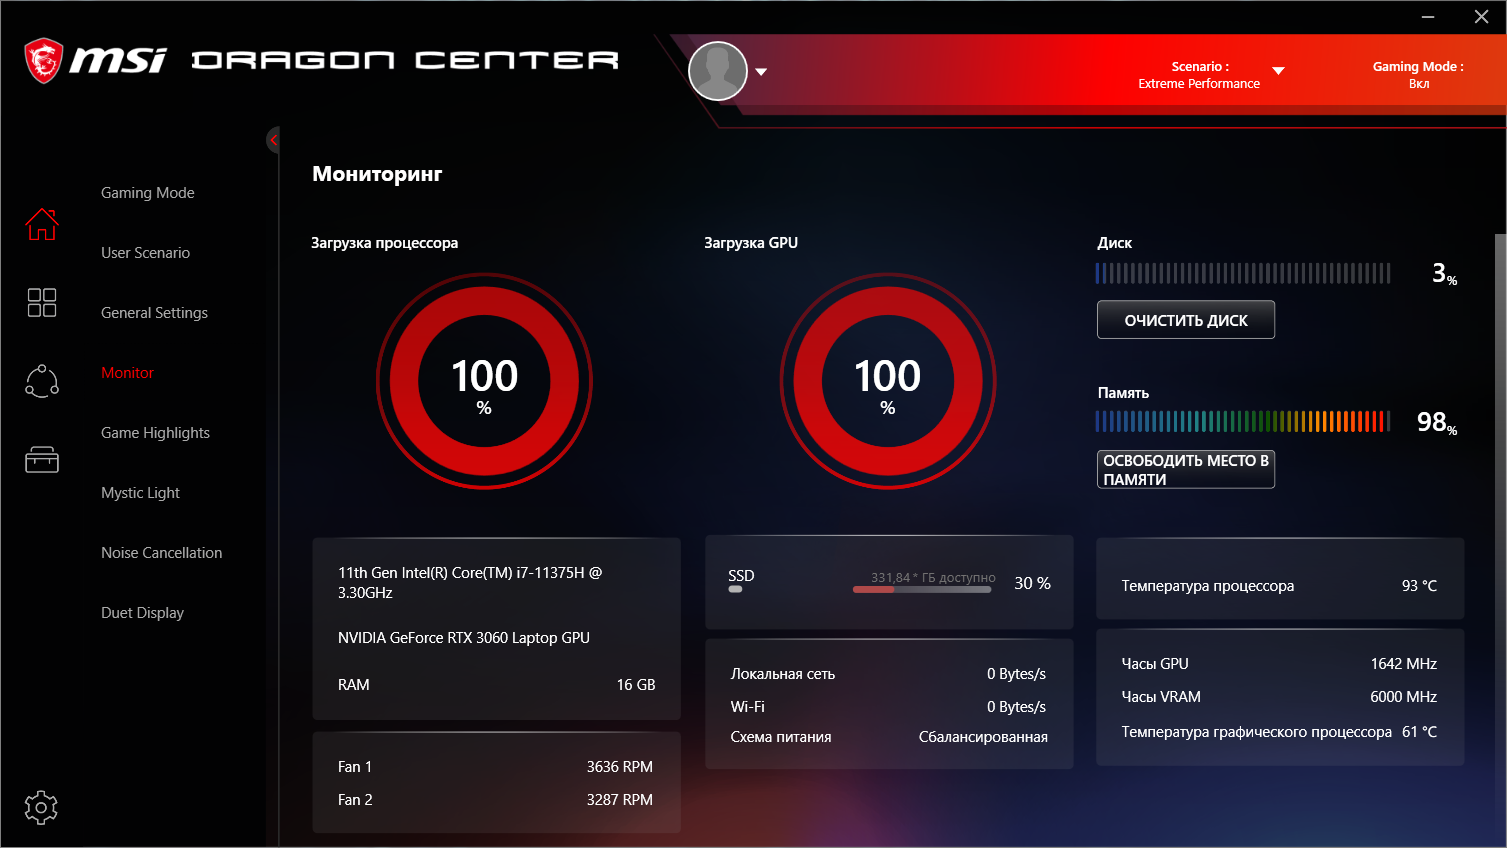The height and width of the screenshot is (848, 1507).
Task: Click the Fan 2 speed 3287 RPM
Action: (x=620, y=800)
